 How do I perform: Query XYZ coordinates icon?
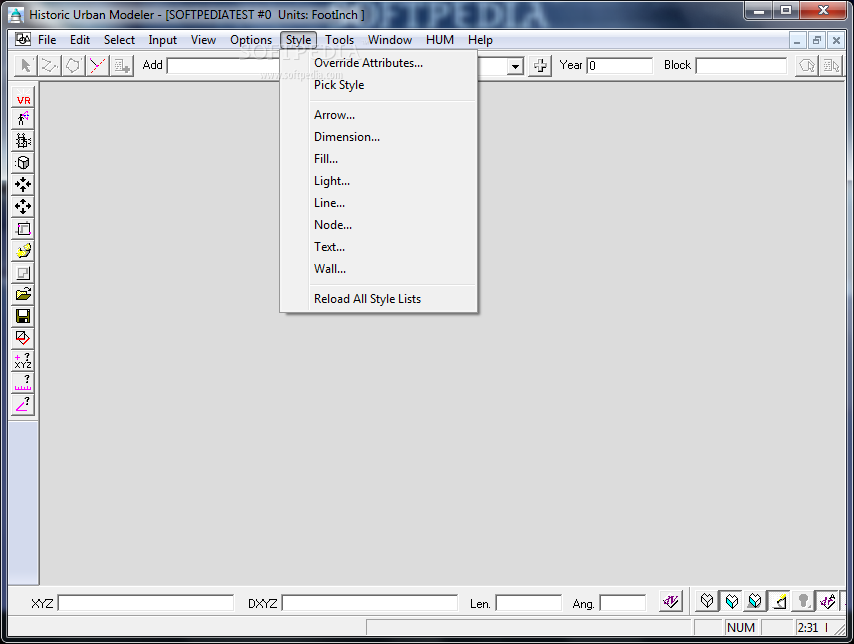(x=23, y=361)
